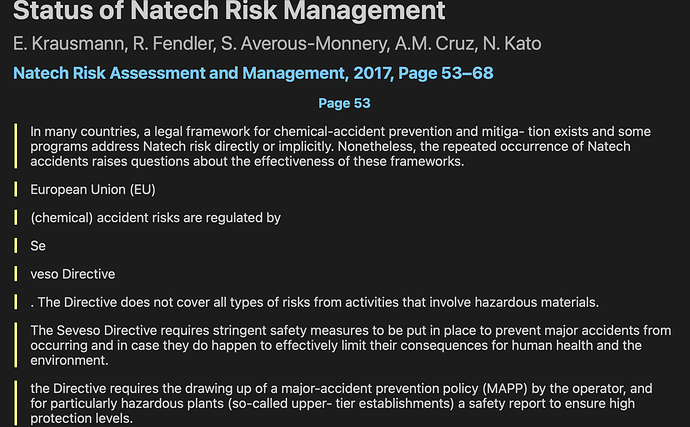This screenshot has width=690, height=427.
Task: Click yellow bar beside the MAPP paragraph
Action: coord(16,403)
